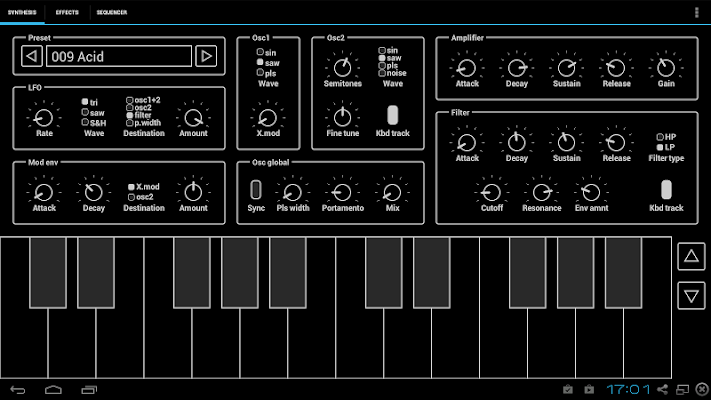Select HP filter type
The image size is (711, 400).
click(666, 137)
